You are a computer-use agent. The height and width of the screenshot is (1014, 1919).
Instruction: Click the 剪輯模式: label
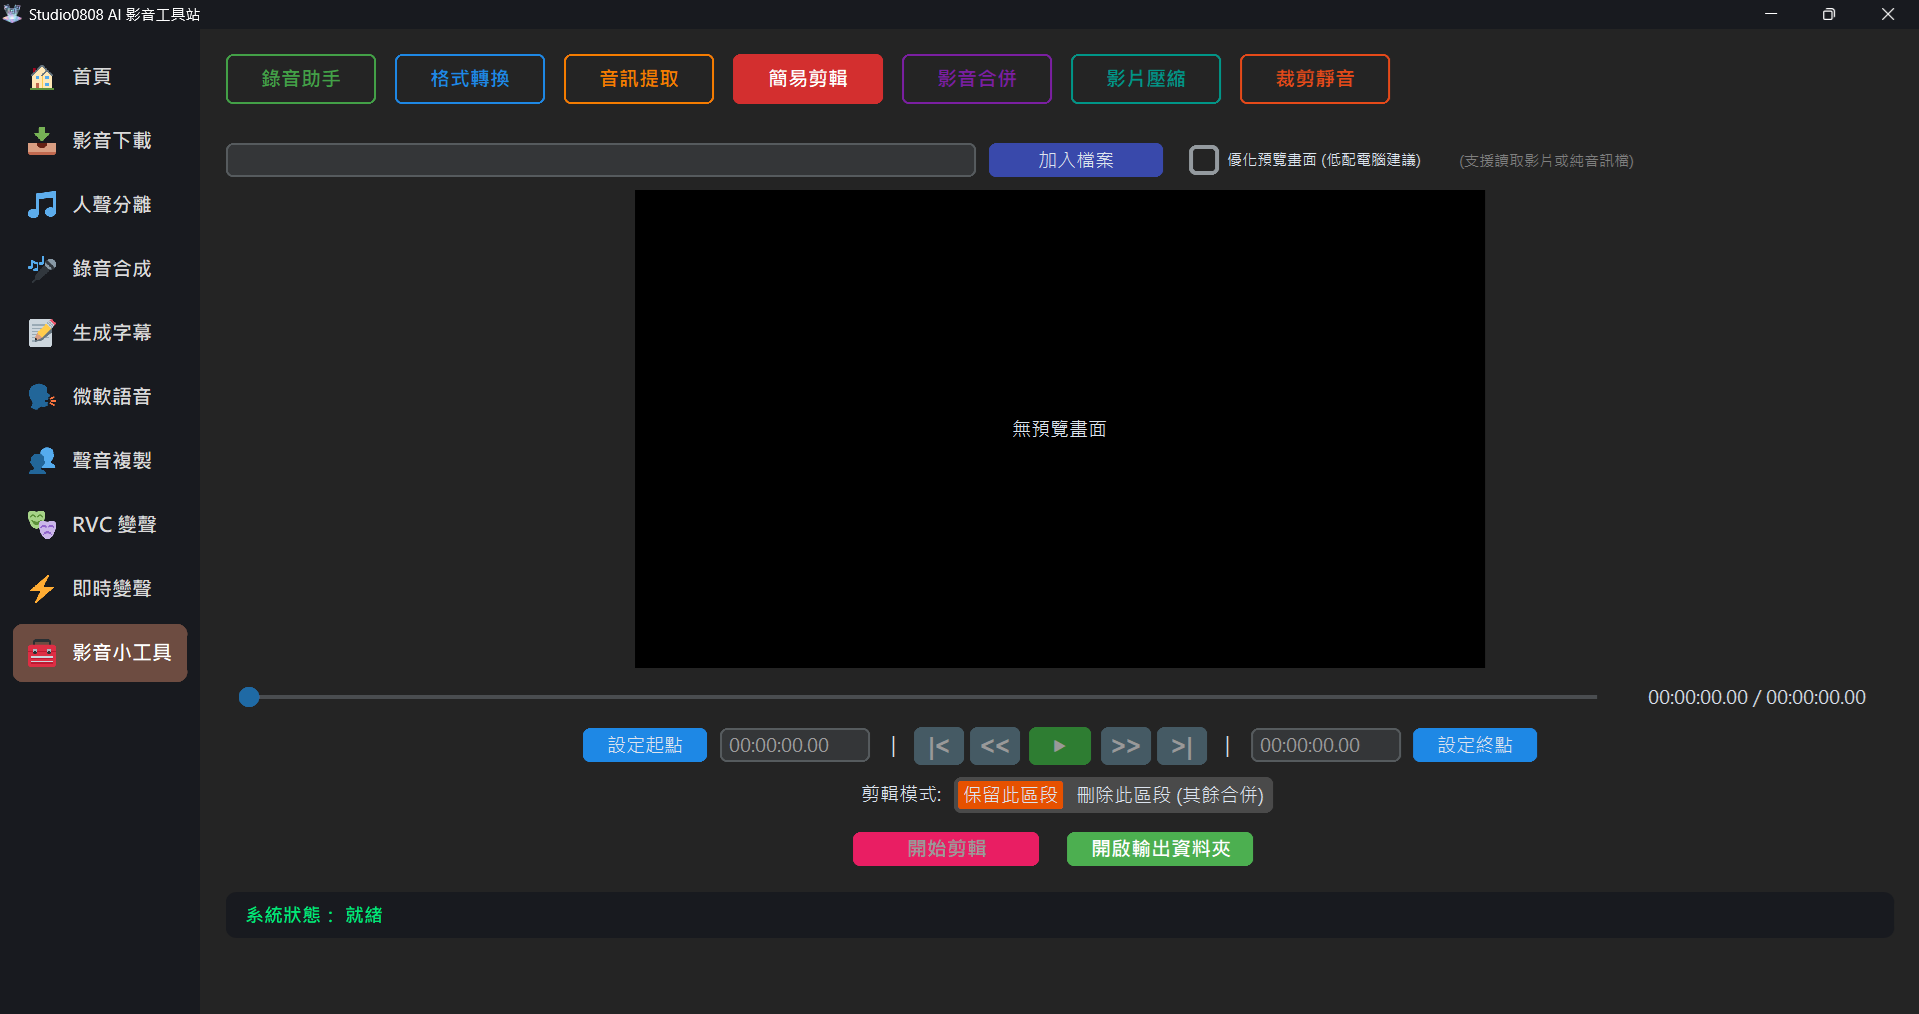[x=901, y=794]
